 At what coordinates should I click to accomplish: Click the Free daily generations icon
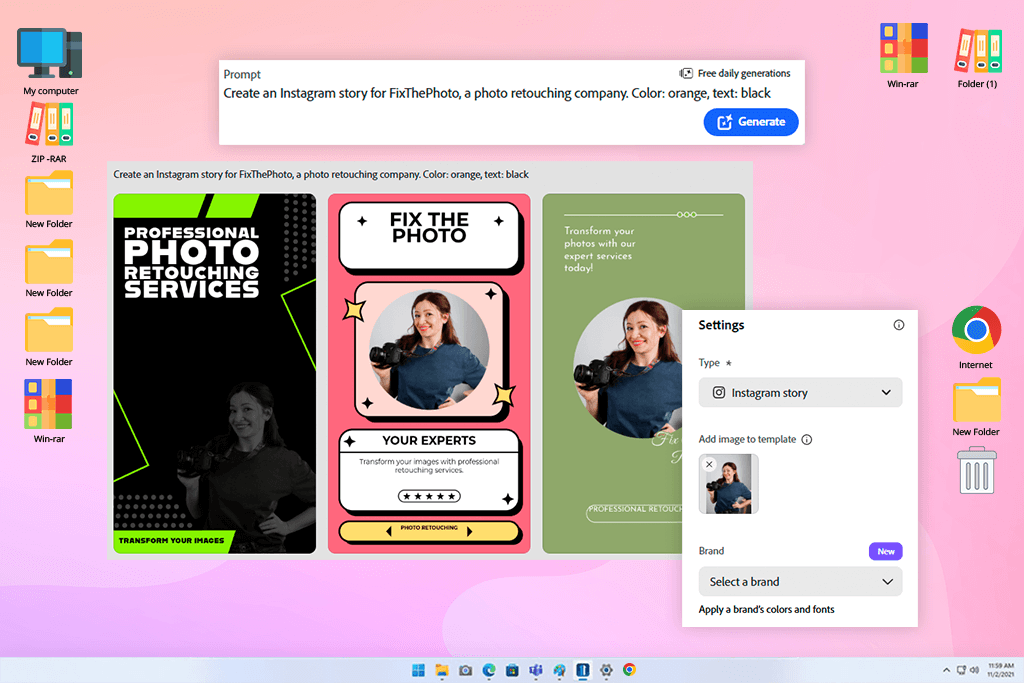pos(686,73)
